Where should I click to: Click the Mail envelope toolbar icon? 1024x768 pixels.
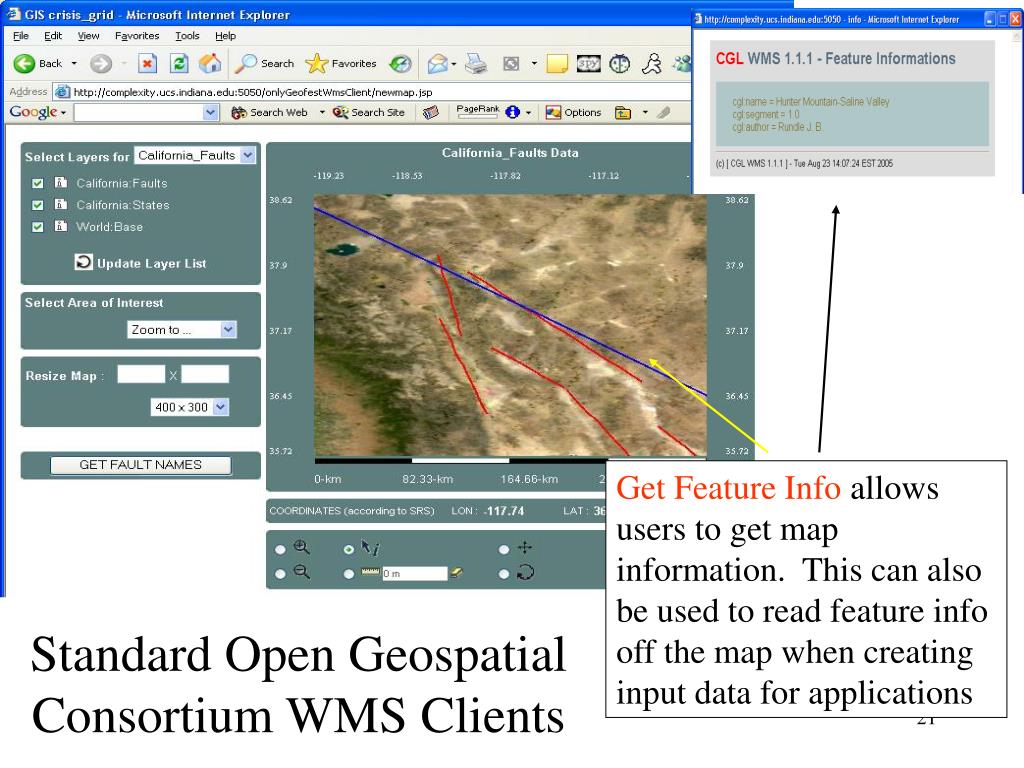[437, 63]
